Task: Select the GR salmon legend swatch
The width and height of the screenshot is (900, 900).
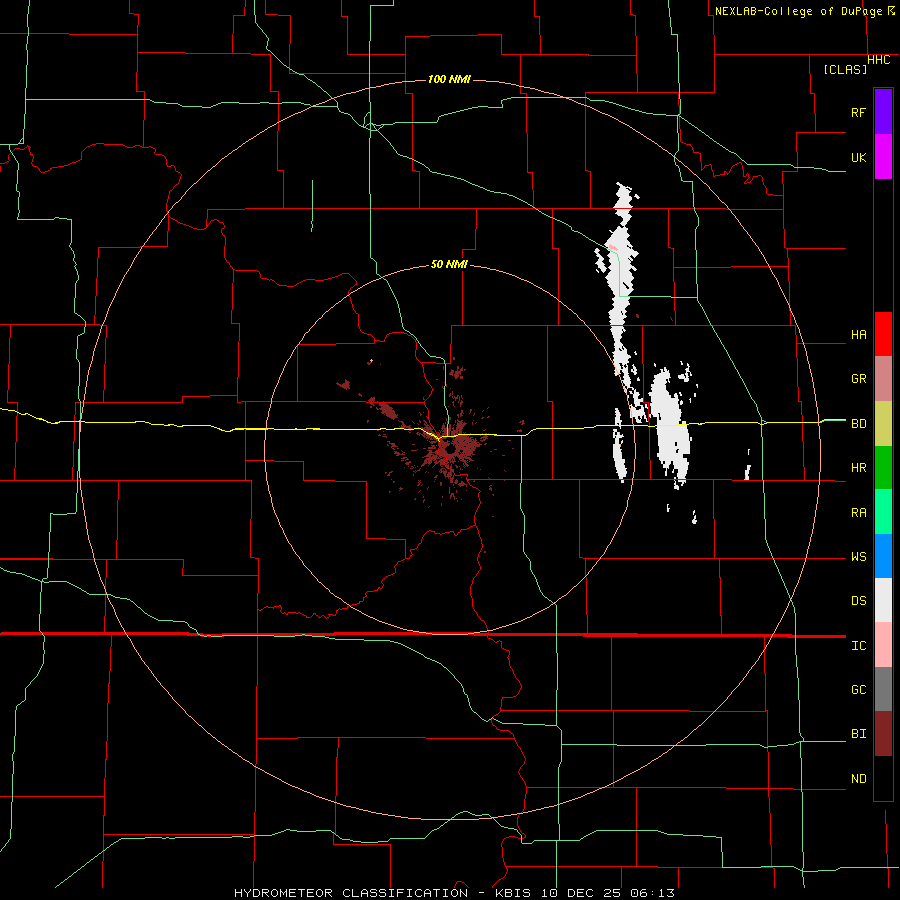Action: [x=883, y=379]
